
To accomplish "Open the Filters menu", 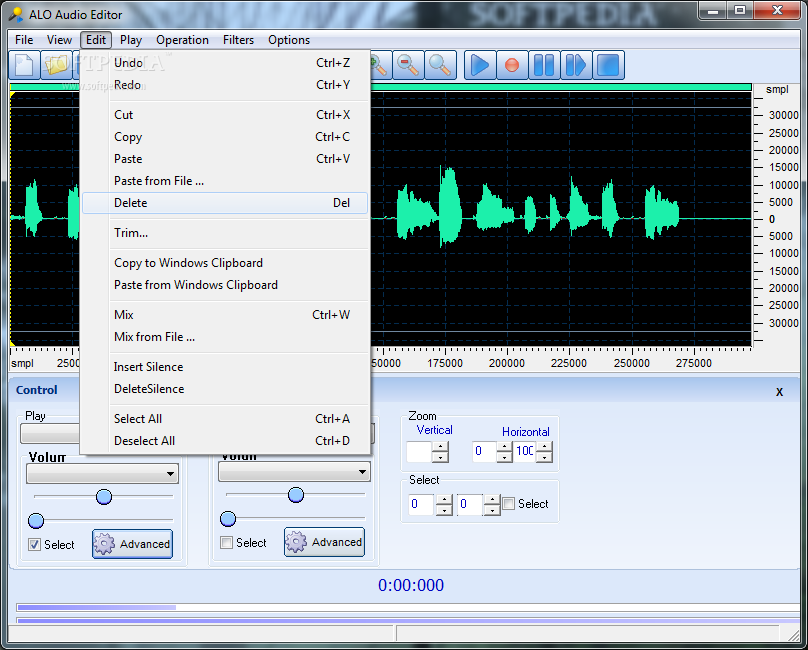I will pos(238,40).
